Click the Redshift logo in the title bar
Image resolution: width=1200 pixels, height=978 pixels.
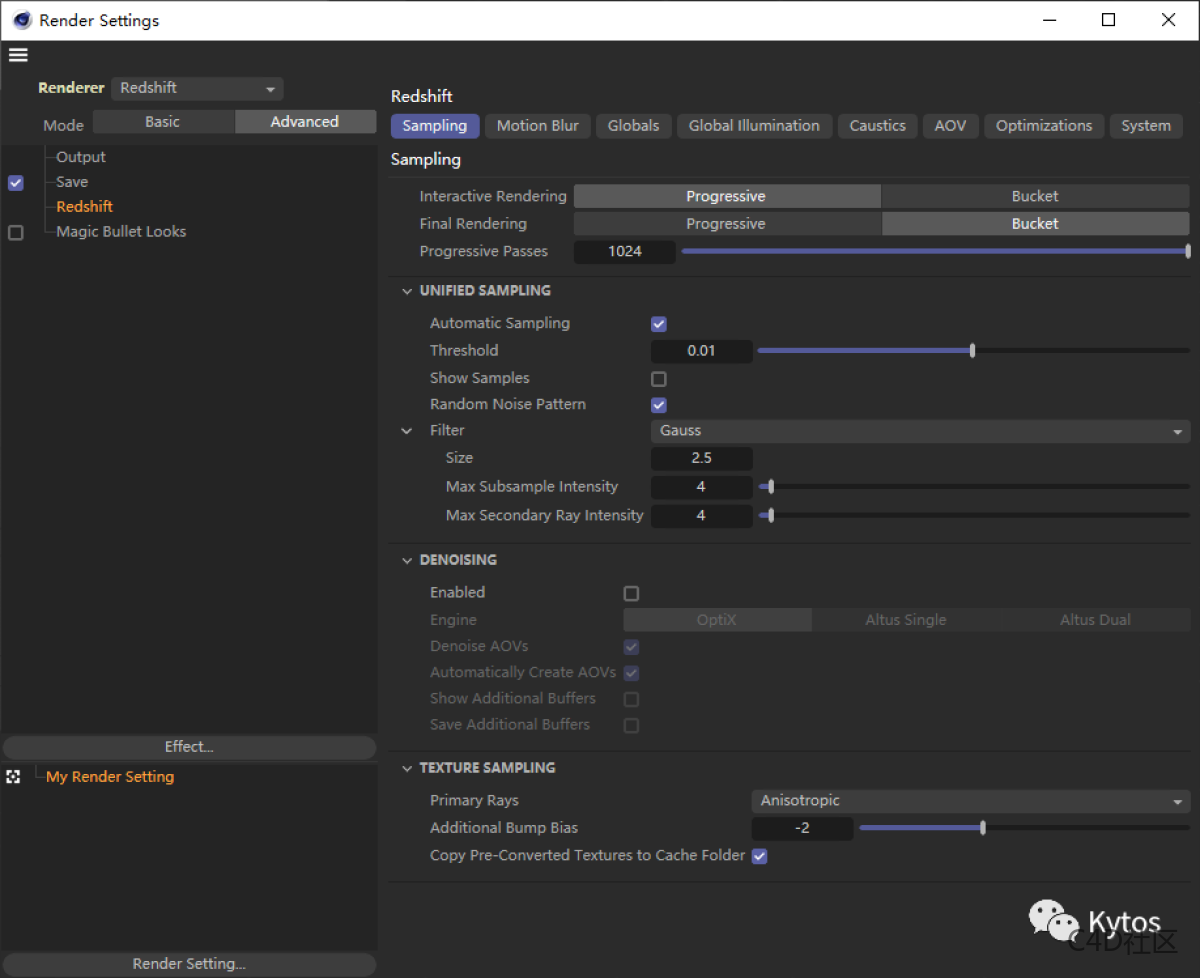click(21, 19)
